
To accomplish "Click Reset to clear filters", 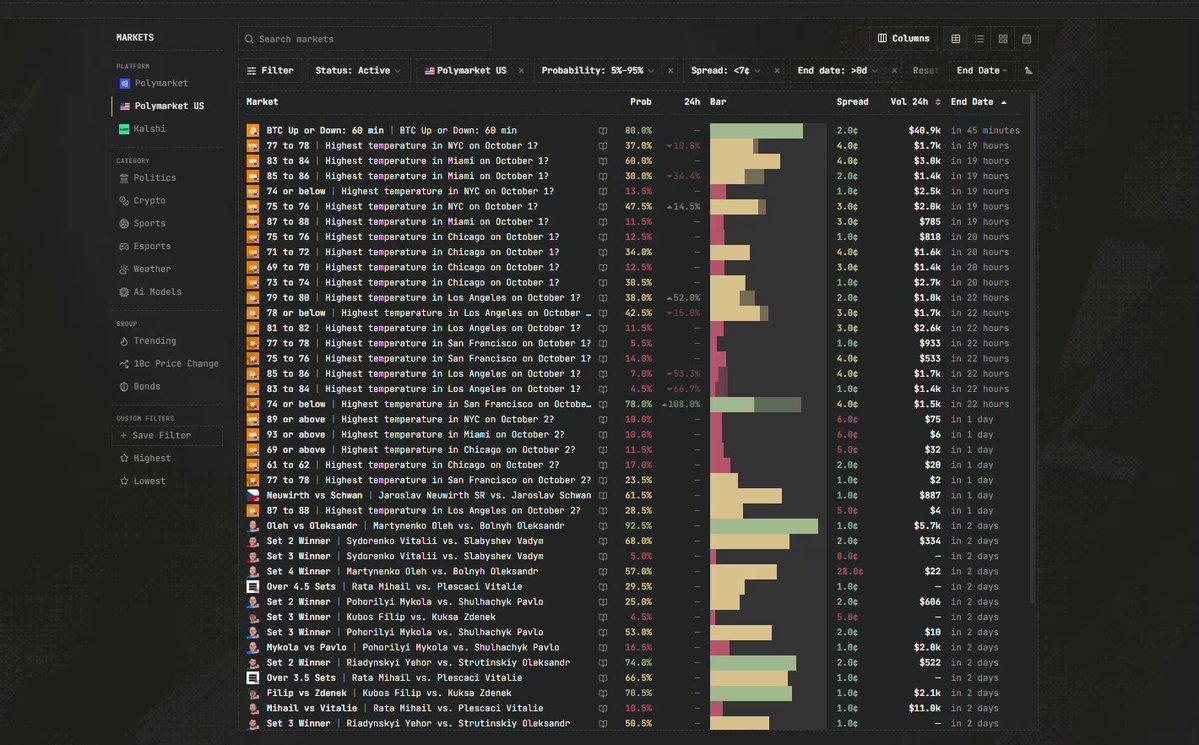I will (925, 70).
